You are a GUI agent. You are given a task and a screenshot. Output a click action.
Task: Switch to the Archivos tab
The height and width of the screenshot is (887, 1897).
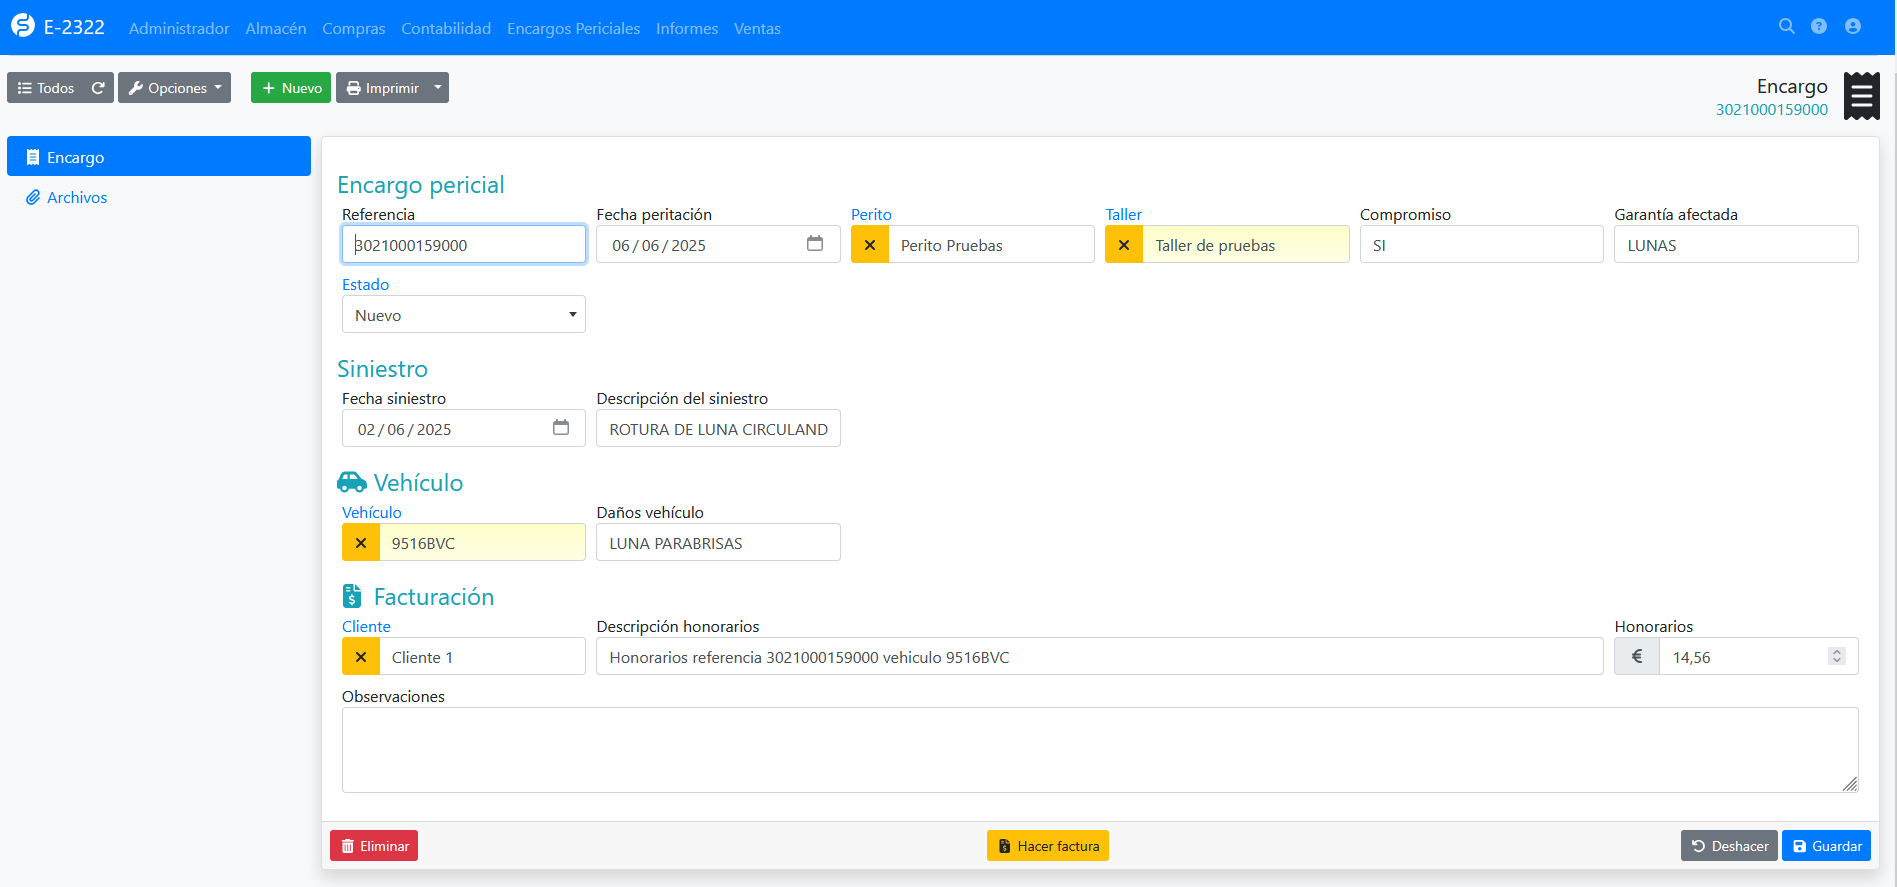(77, 198)
